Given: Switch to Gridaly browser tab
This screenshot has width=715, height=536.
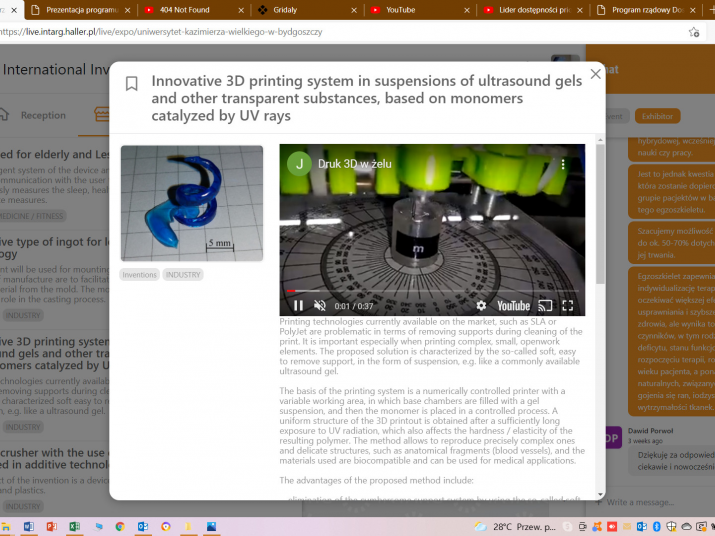Looking at the screenshot, I should pyautogui.click(x=285, y=10).
